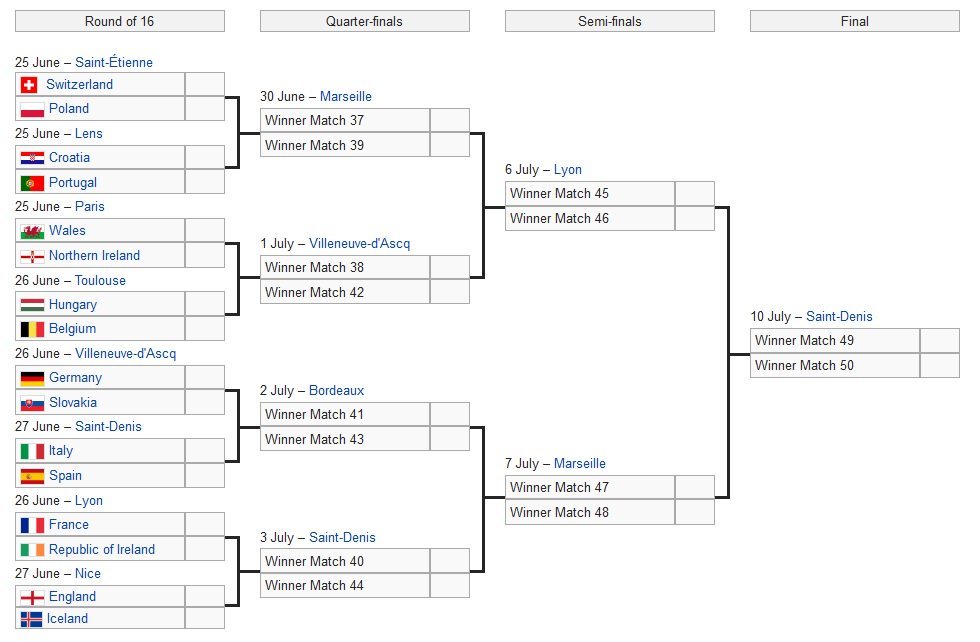Click the Portugal flag icon
This screenshot has width=980, height=642.
(32, 183)
